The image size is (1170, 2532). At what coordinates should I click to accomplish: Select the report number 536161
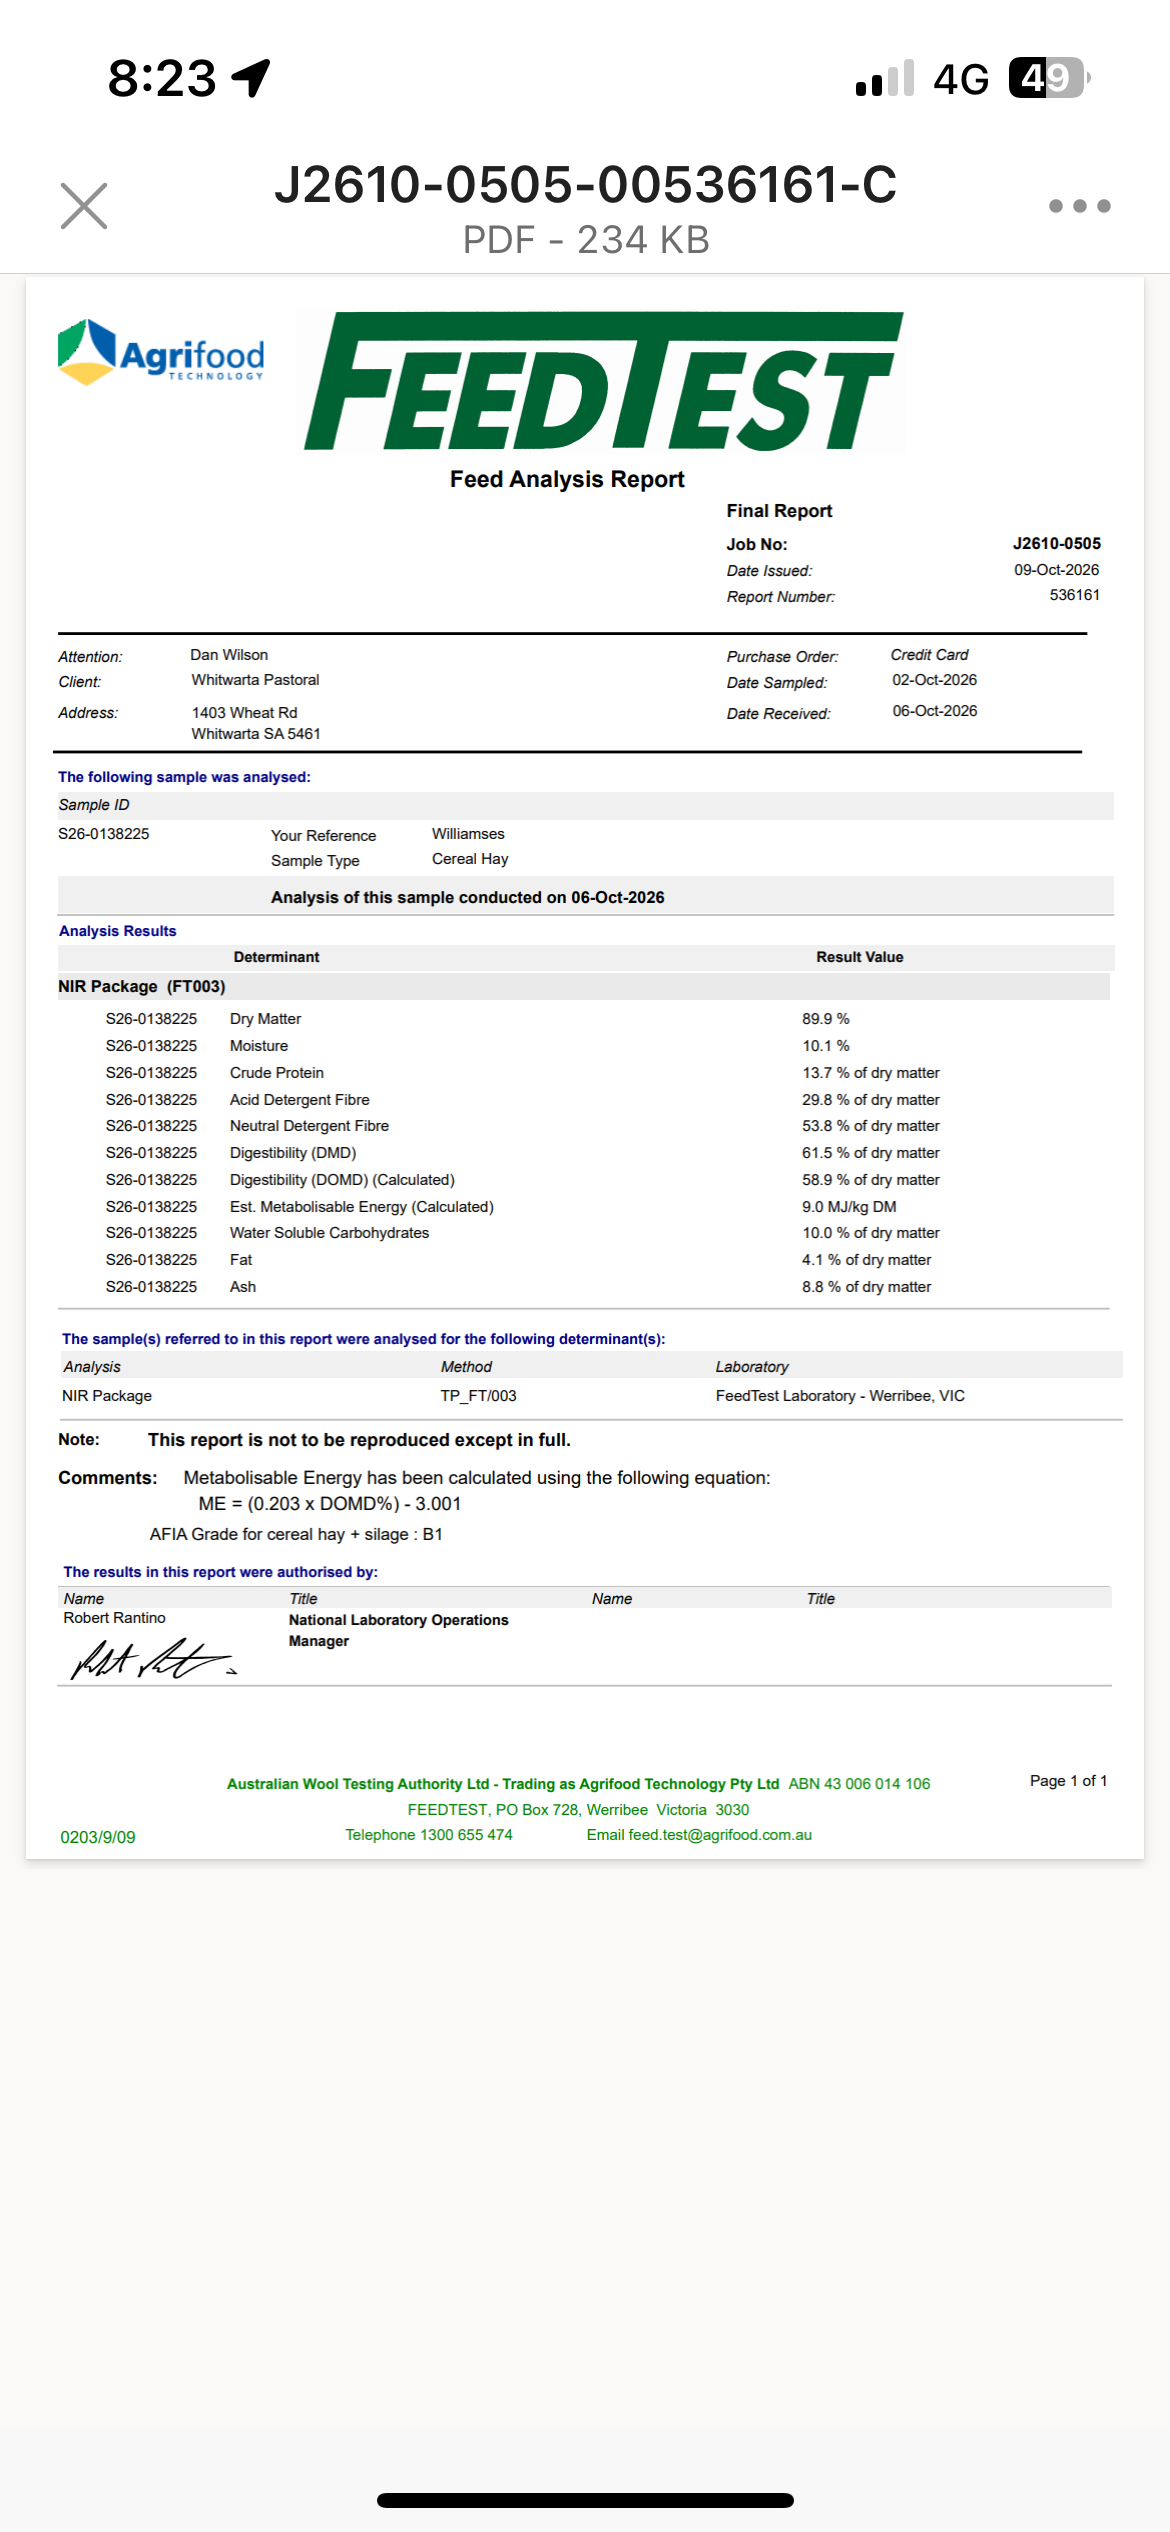(1074, 595)
